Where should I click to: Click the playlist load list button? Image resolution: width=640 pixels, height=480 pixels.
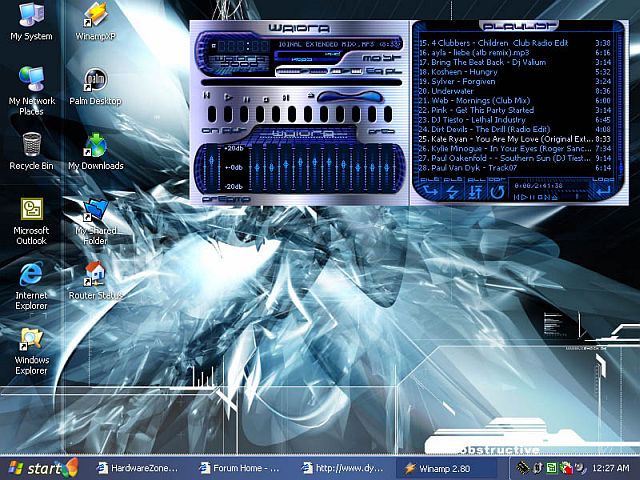[602, 190]
